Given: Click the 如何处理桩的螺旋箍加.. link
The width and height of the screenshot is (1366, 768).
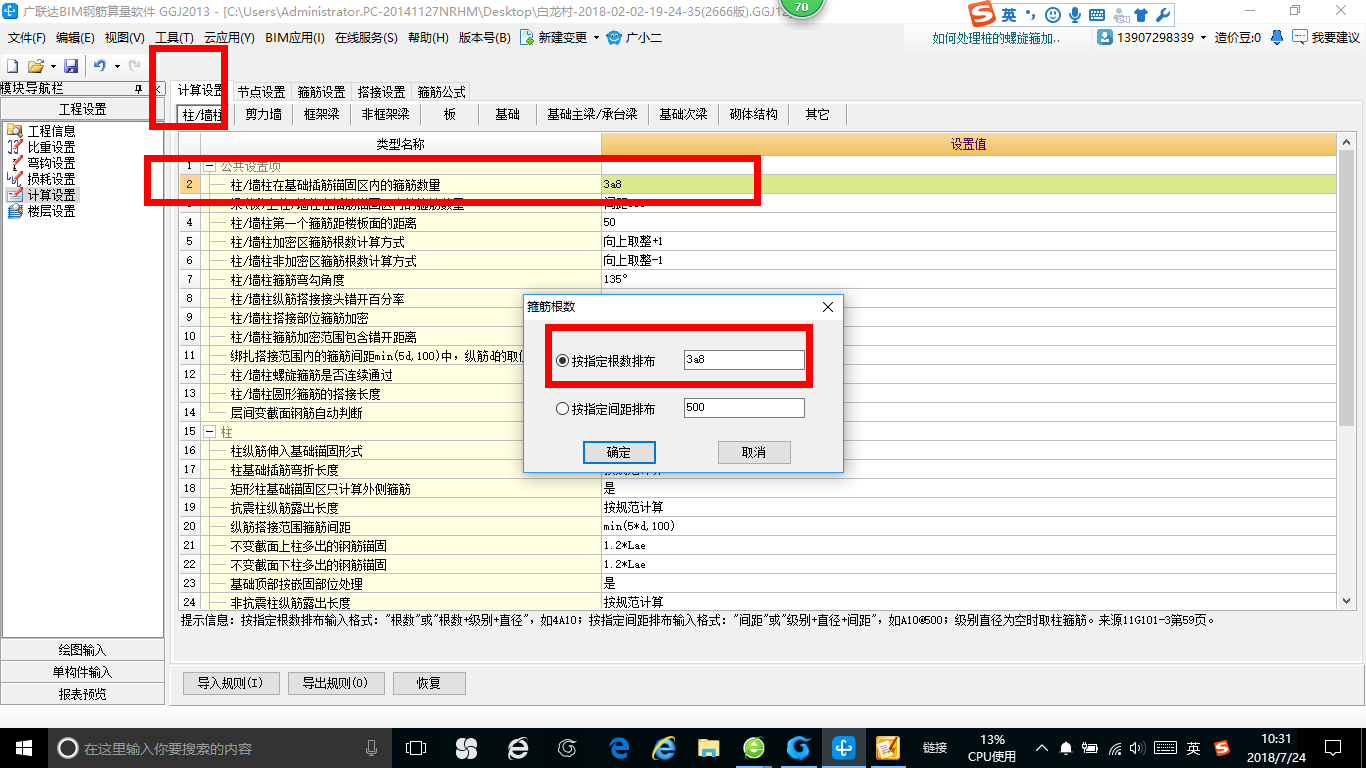Looking at the screenshot, I should pyautogui.click(x=997, y=38).
